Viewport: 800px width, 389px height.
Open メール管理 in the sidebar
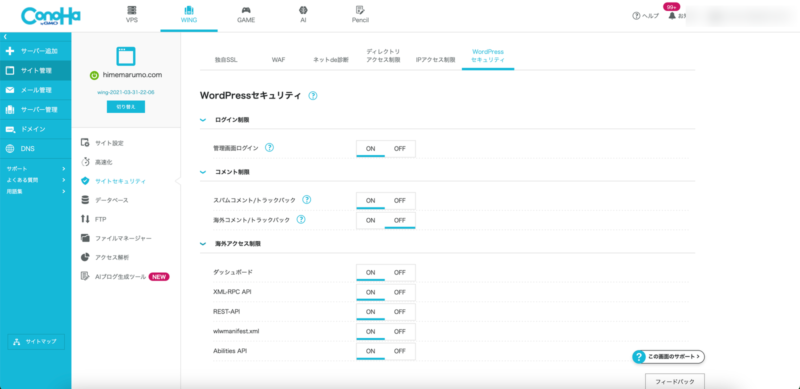[36, 90]
